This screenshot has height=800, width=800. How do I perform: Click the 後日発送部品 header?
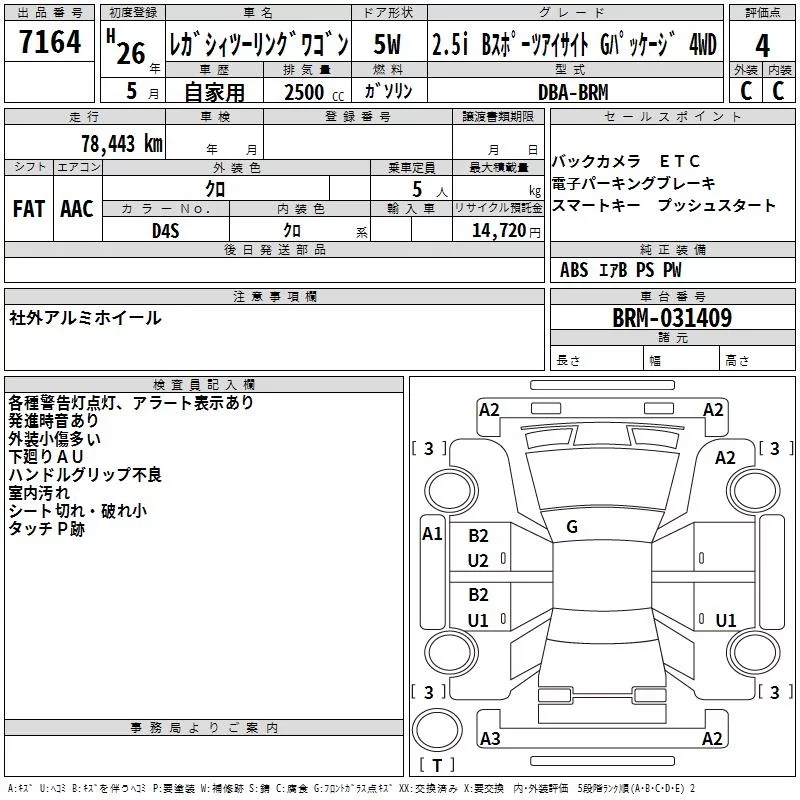(x=274, y=249)
